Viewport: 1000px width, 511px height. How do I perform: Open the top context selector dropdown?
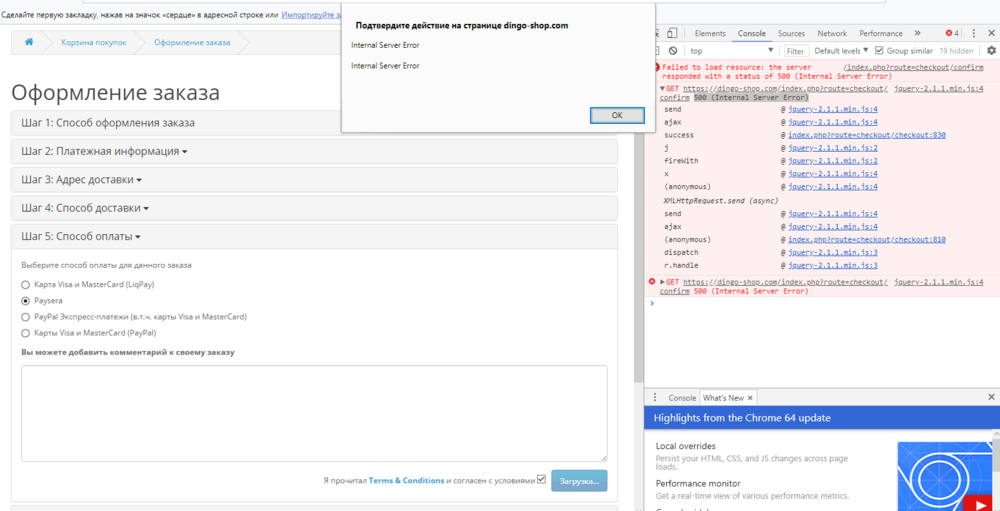(x=731, y=51)
